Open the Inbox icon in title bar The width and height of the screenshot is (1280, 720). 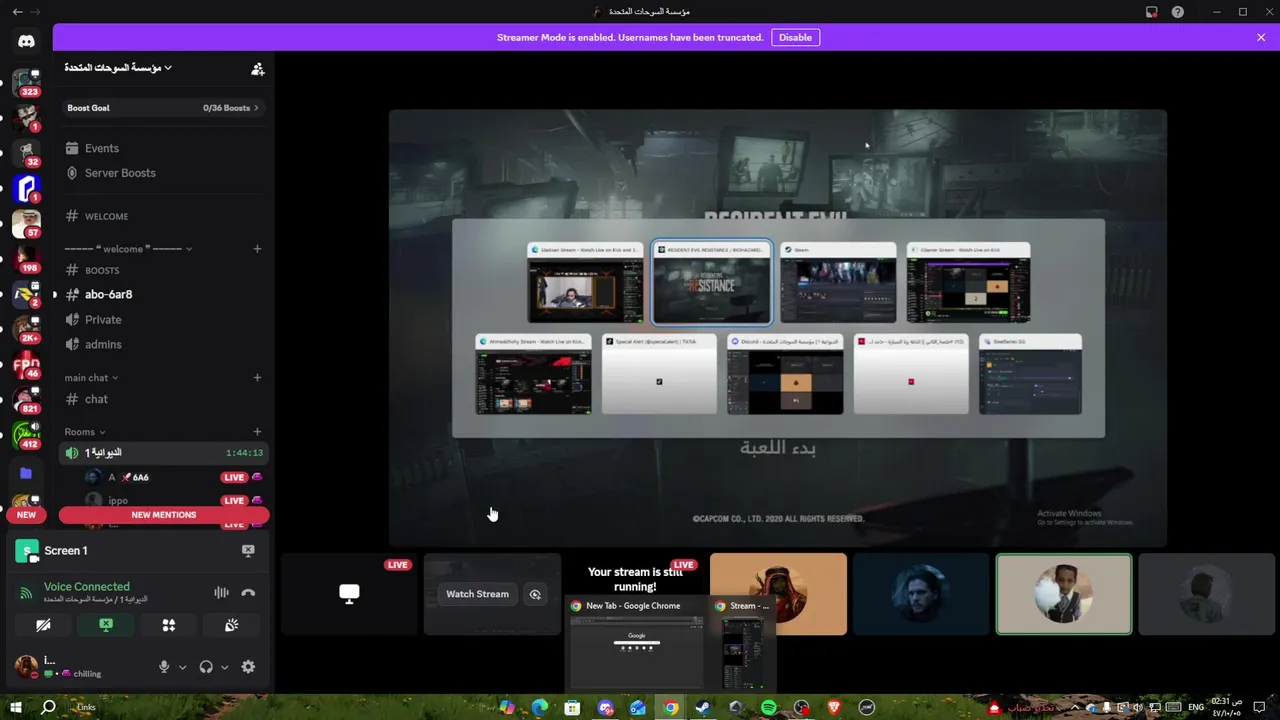pyautogui.click(x=1151, y=12)
